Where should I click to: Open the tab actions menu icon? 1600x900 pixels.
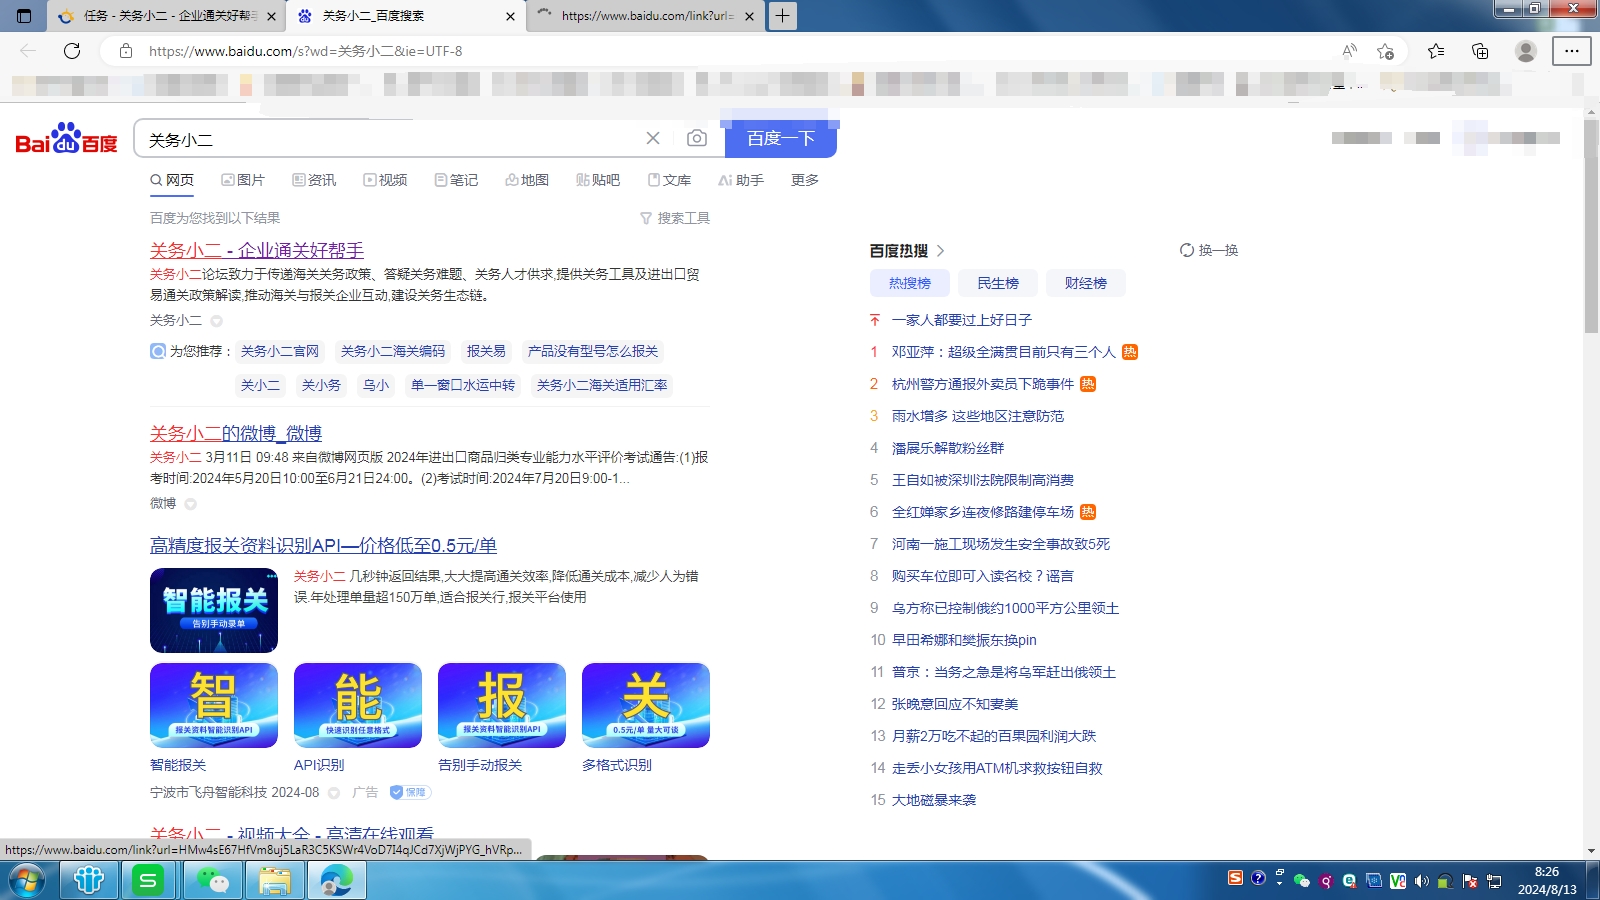coord(24,16)
